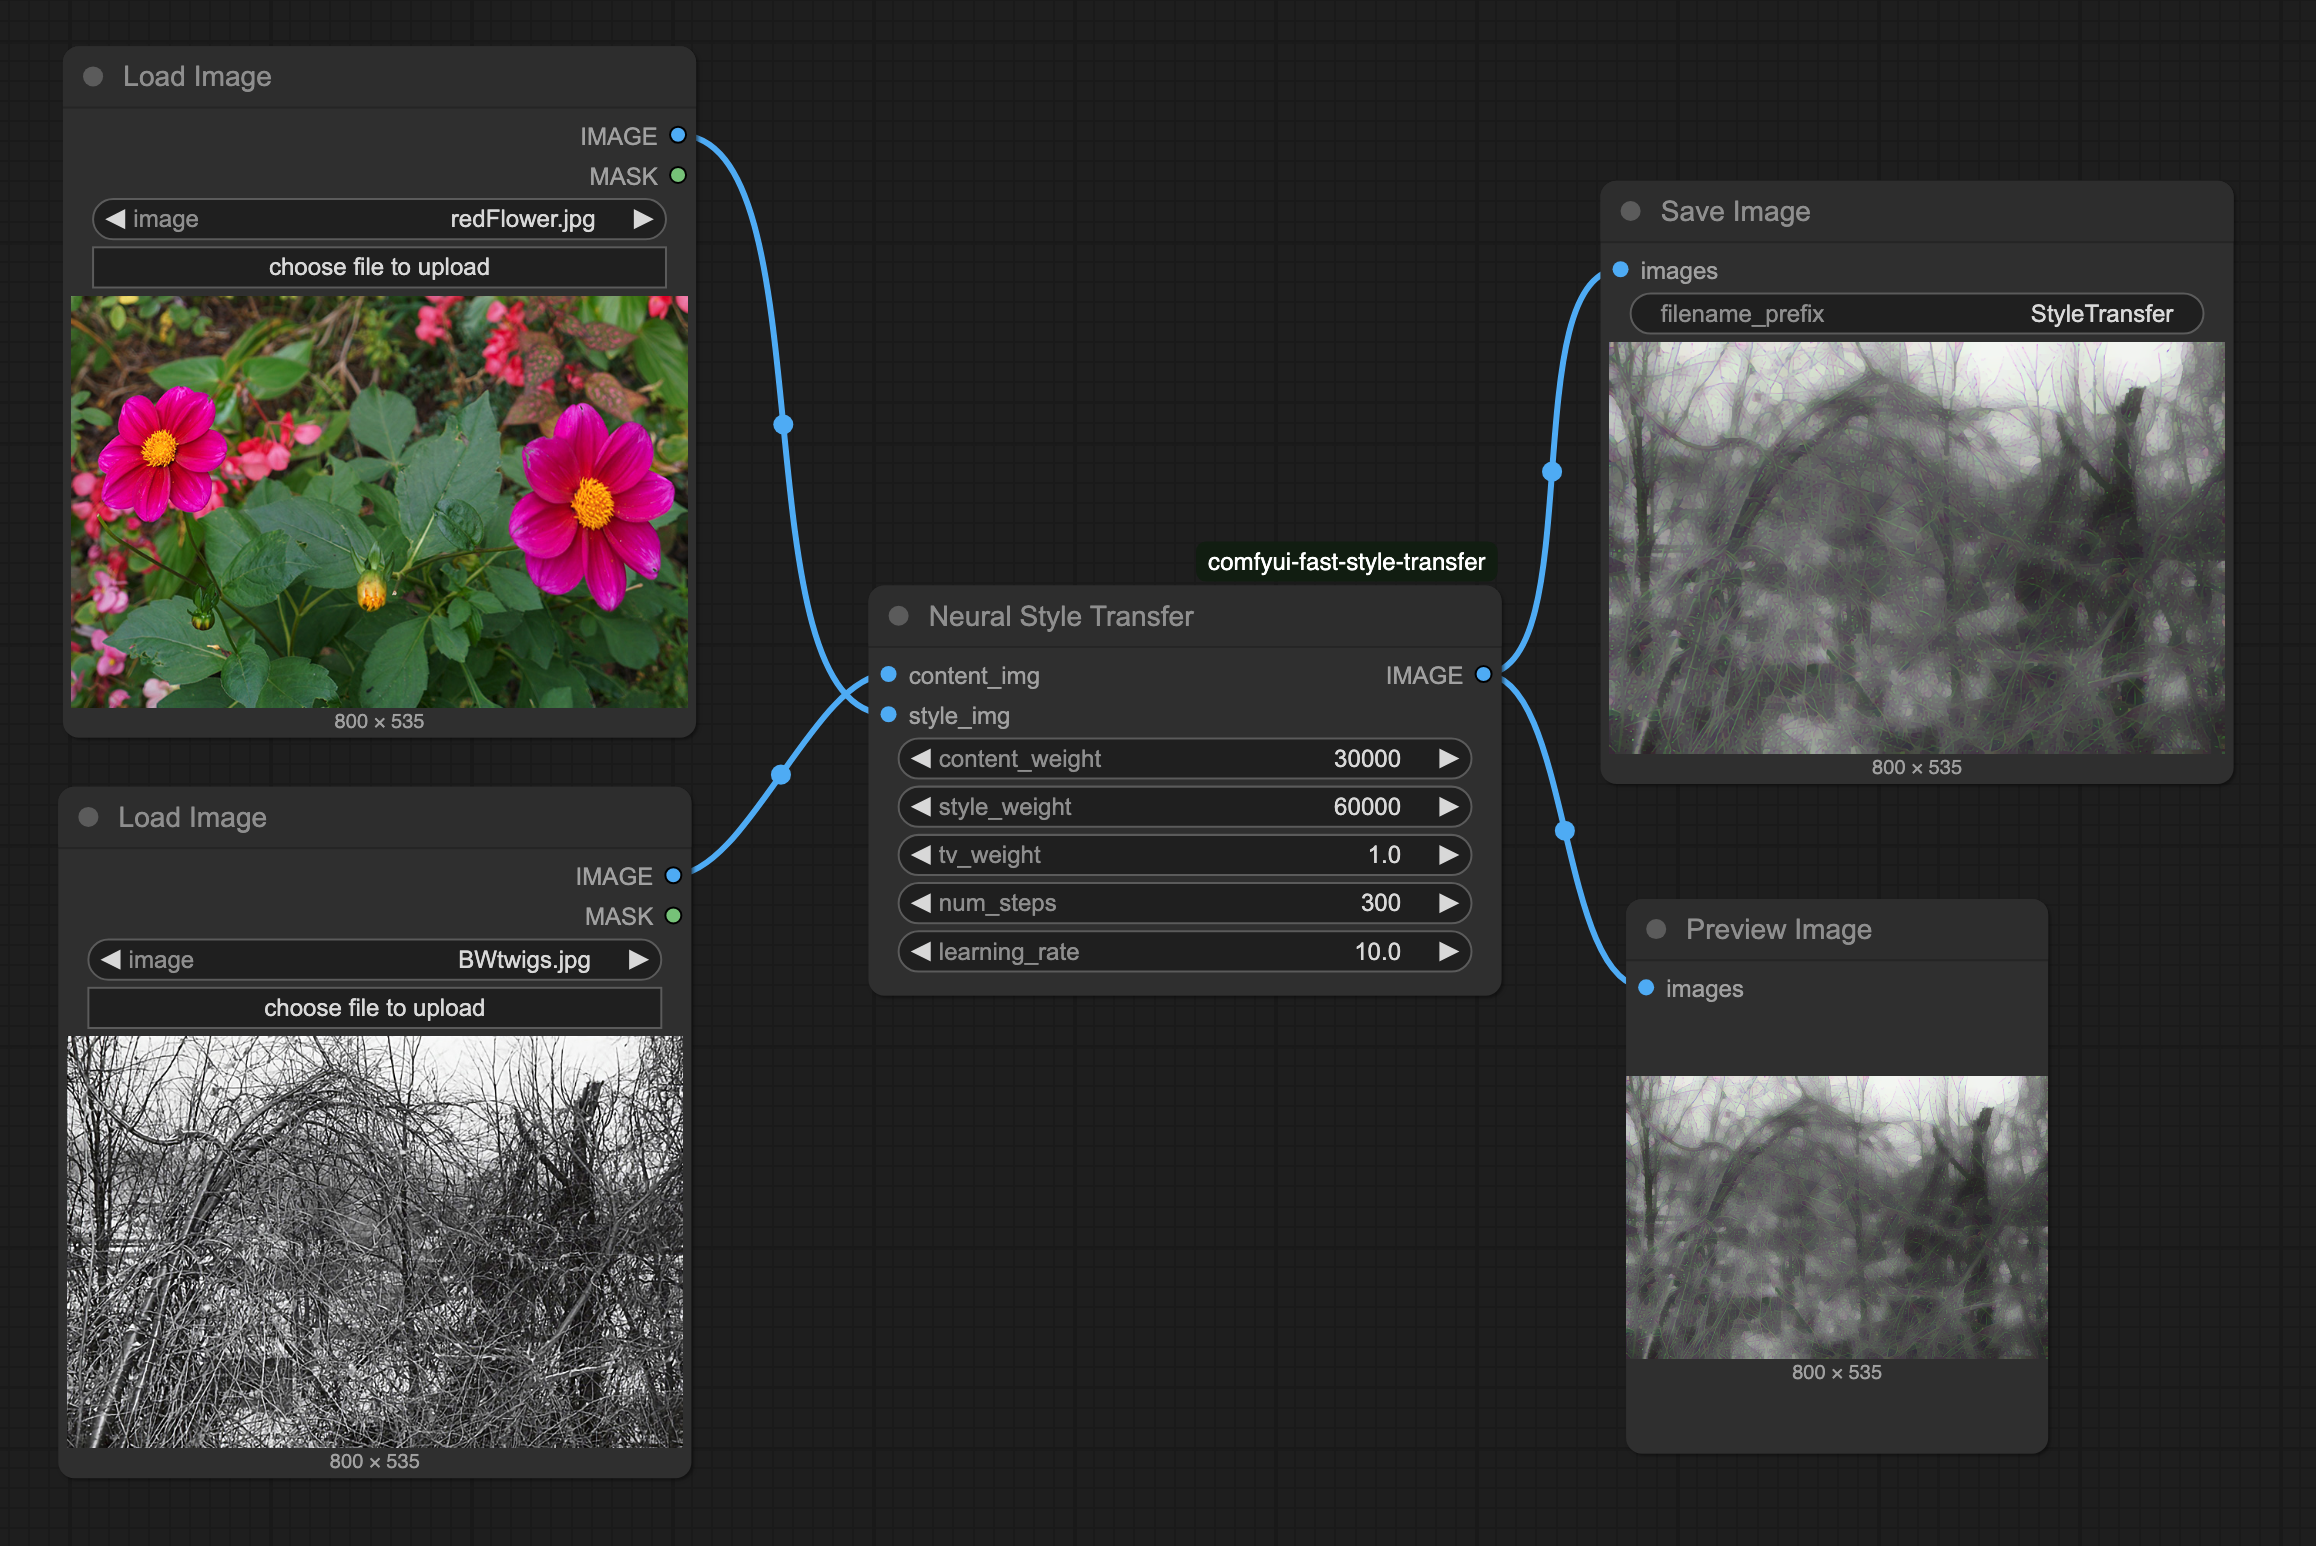Click the learning_rate value slider
The width and height of the screenshot is (2316, 1546).
tap(1184, 951)
